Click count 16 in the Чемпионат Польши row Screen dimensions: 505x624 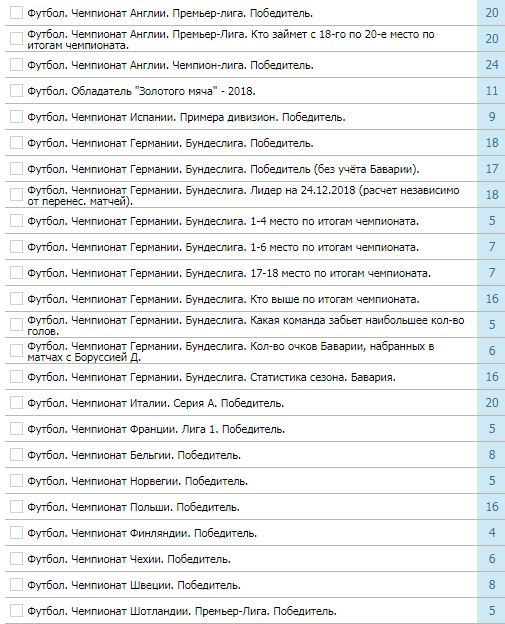pyautogui.click(x=491, y=507)
